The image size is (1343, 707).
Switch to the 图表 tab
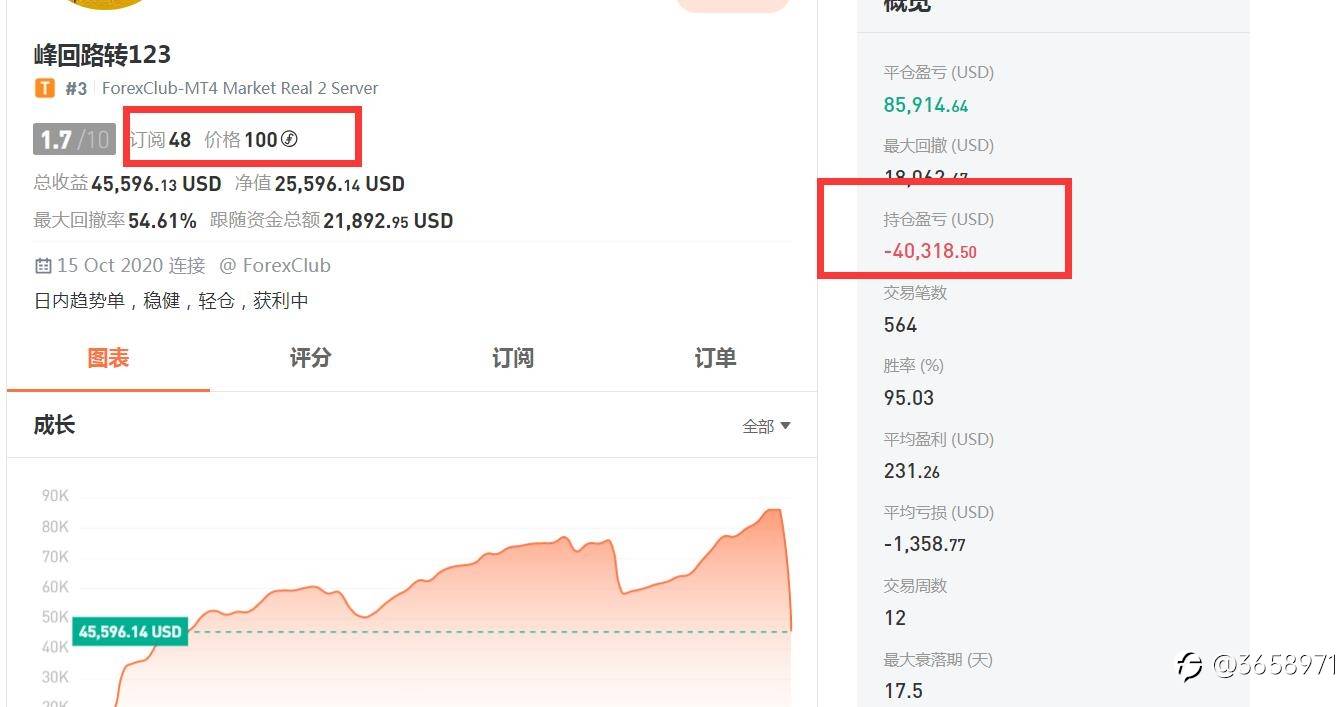(108, 358)
